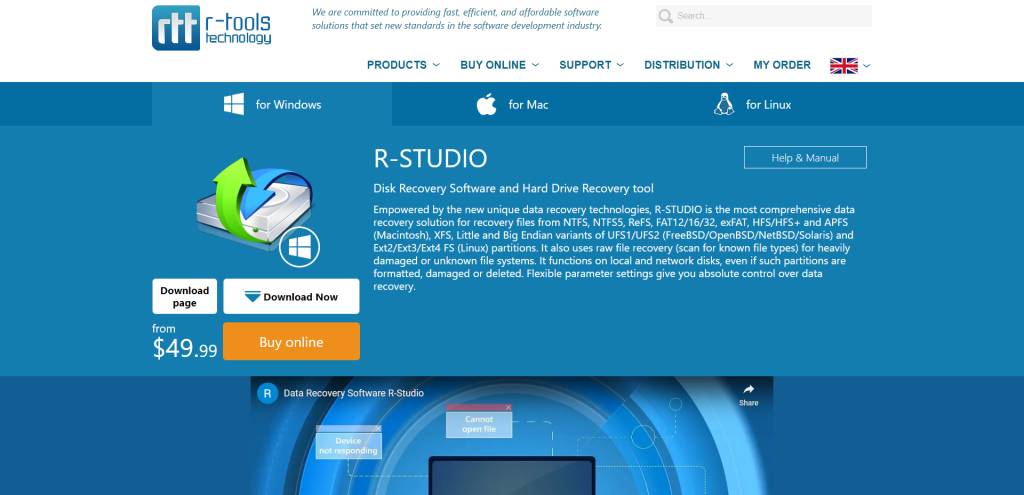Image resolution: width=1024 pixels, height=495 pixels.
Task: Click the 'Disk Recovery Software and Hard Drive Recovery tool' subtitle
Action: 513,189
